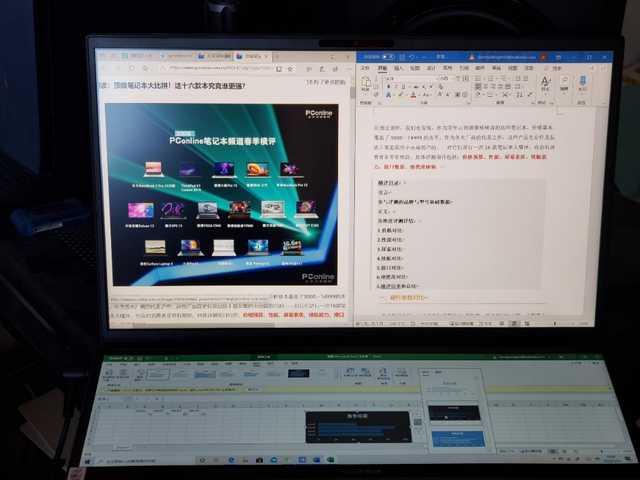Click the Bullets list icon in Word
This screenshot has width=640, height=480.
(478, 78)
